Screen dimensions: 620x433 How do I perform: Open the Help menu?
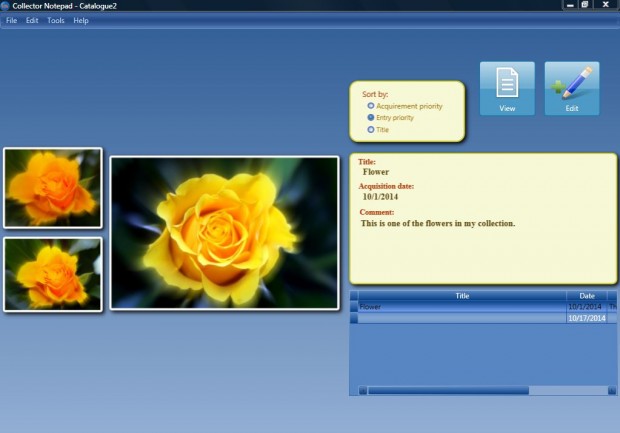click(x=81, y=20)
